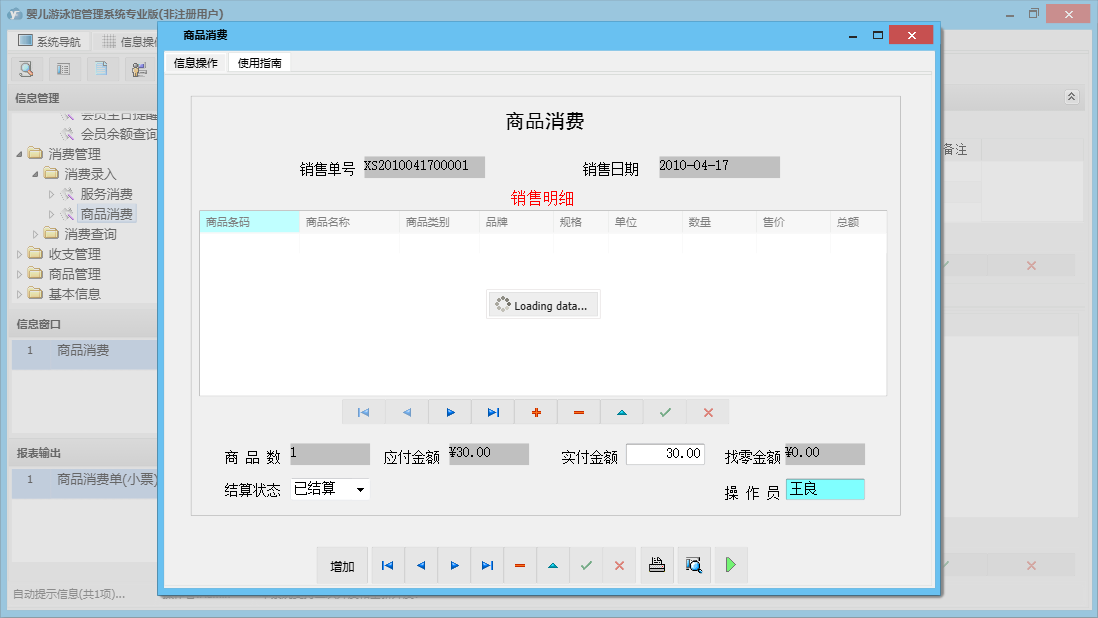Viewport: 1098px width, 618px height.
Task: Click the green run arrow at bottom right
Action: (x=730, y=565)
